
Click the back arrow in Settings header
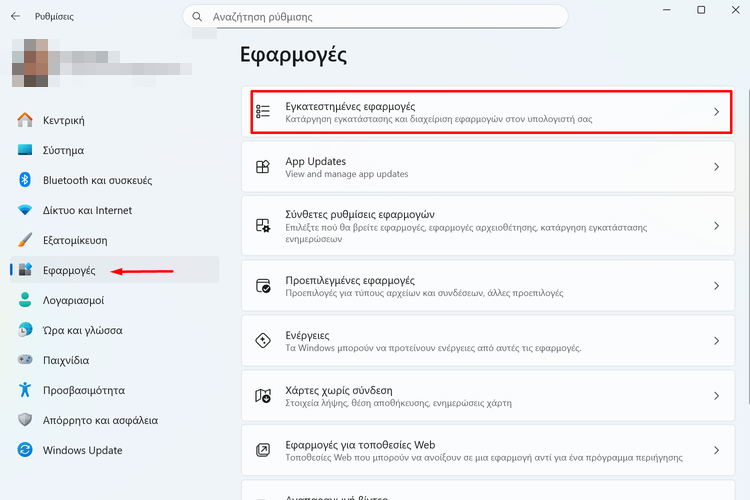[x=15, y=17]
